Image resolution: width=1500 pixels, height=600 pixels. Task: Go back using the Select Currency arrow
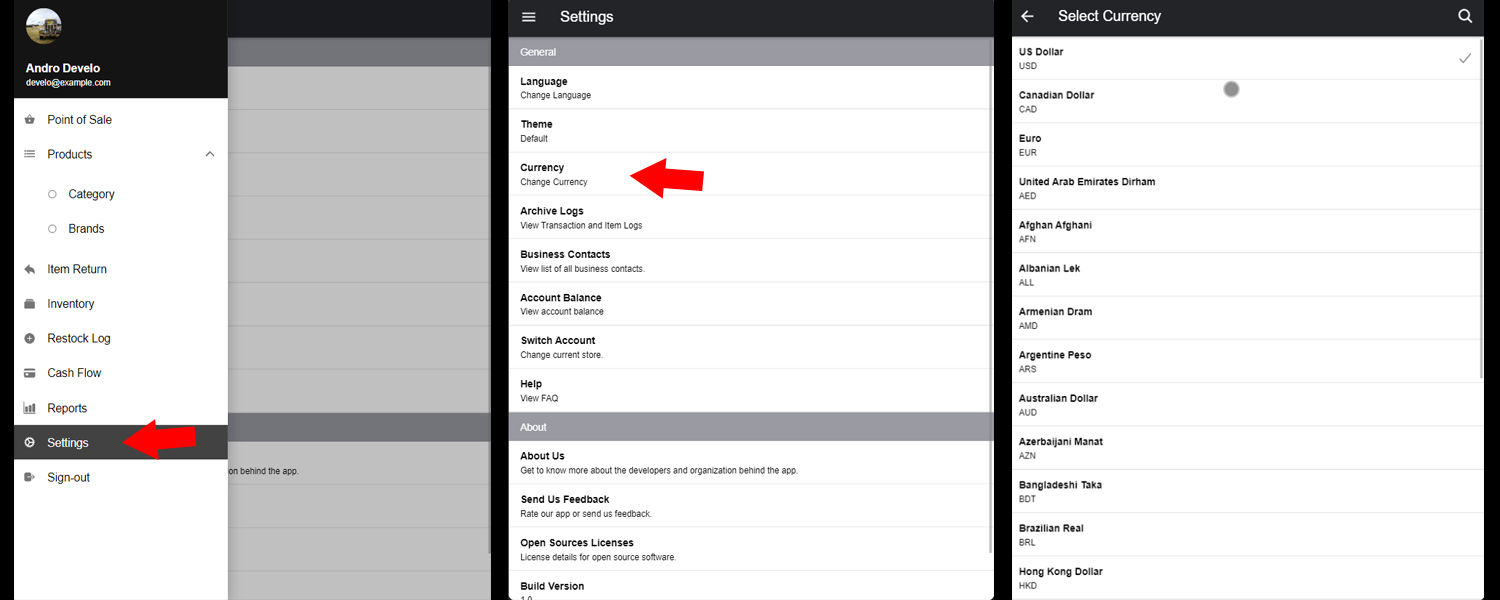coord(1027,17)
